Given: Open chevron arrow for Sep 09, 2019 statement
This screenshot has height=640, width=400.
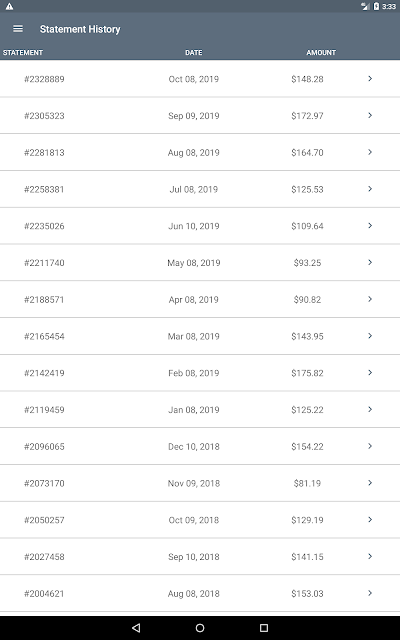Looking at the screenshot, I should (370, 115).
